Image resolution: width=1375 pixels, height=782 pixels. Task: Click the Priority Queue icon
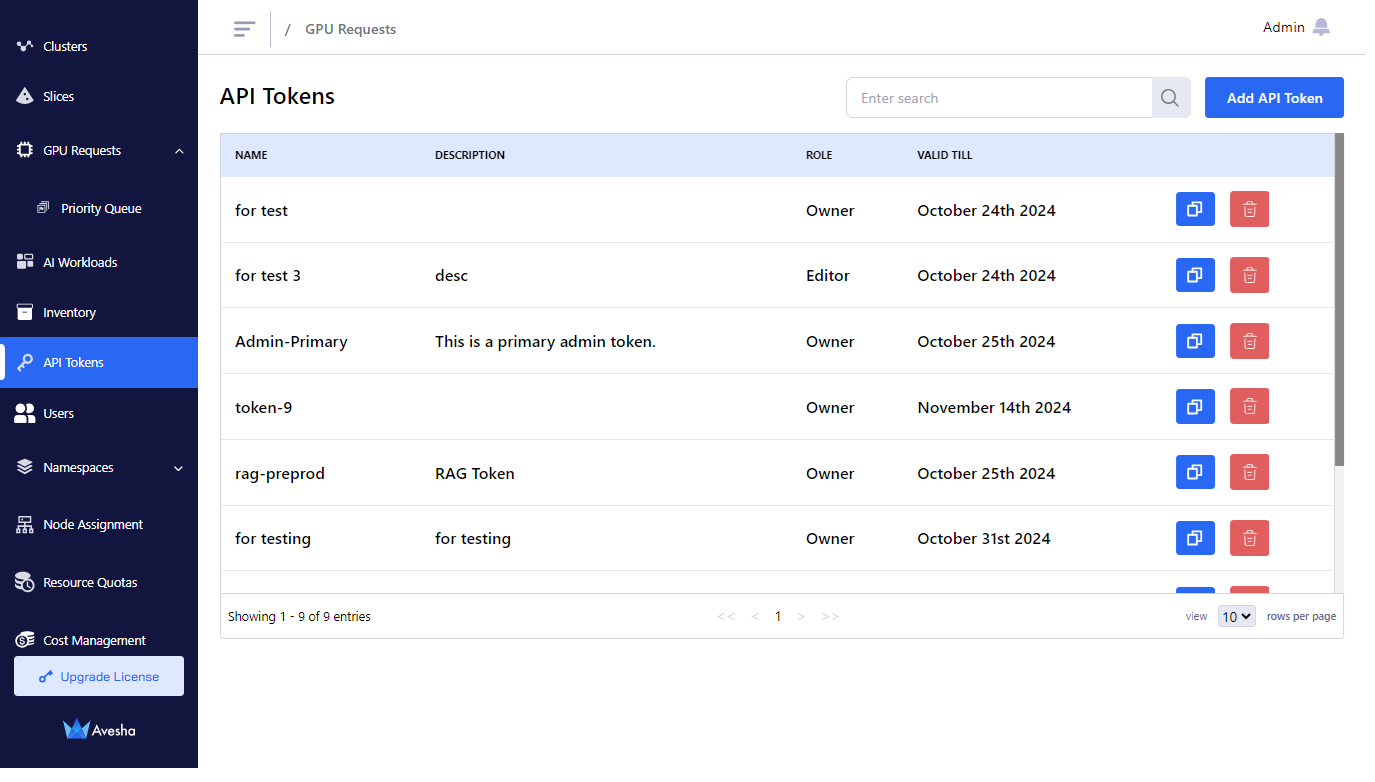point(43,208)
